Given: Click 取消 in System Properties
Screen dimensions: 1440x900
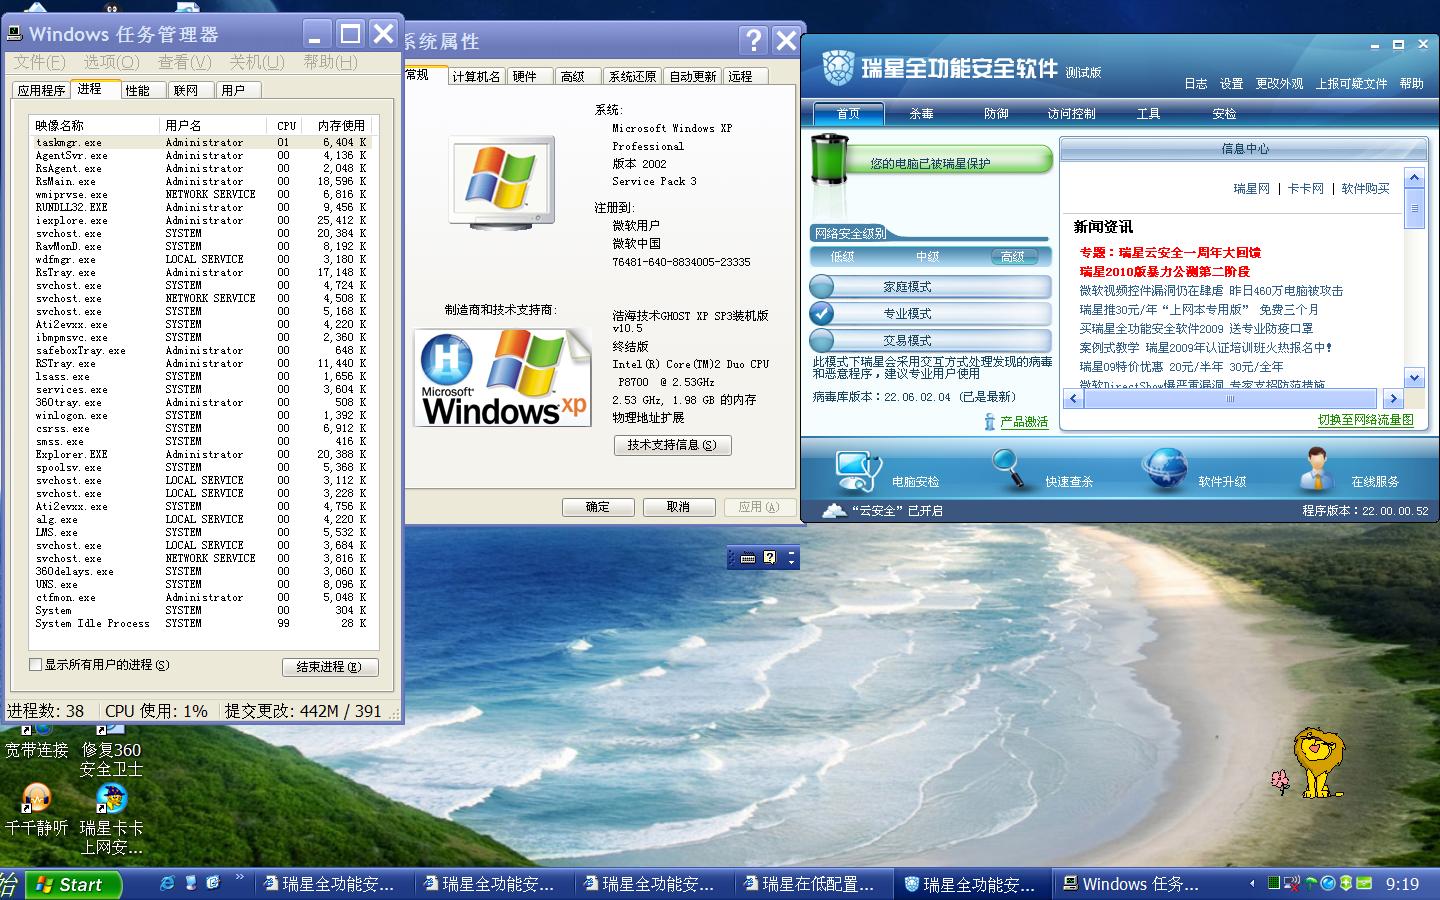Looking at the screenshot, I should (678, 507).
